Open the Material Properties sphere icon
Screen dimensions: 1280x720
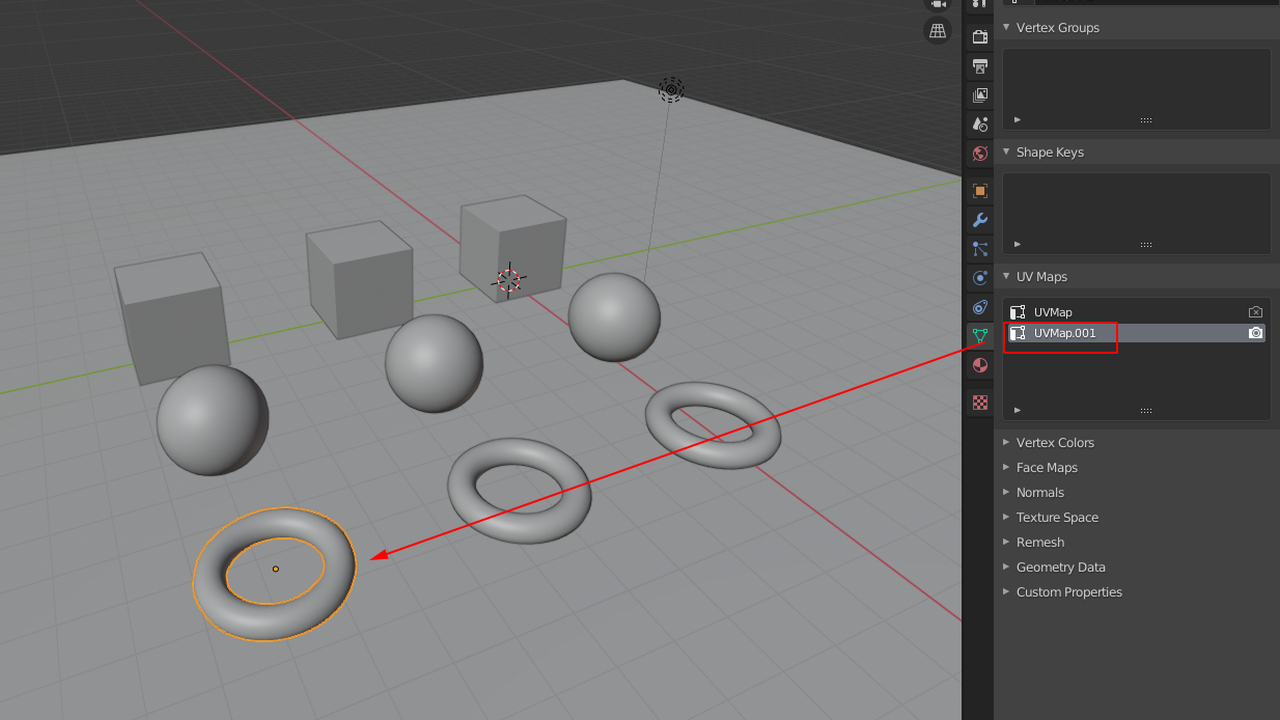point(979,365)
